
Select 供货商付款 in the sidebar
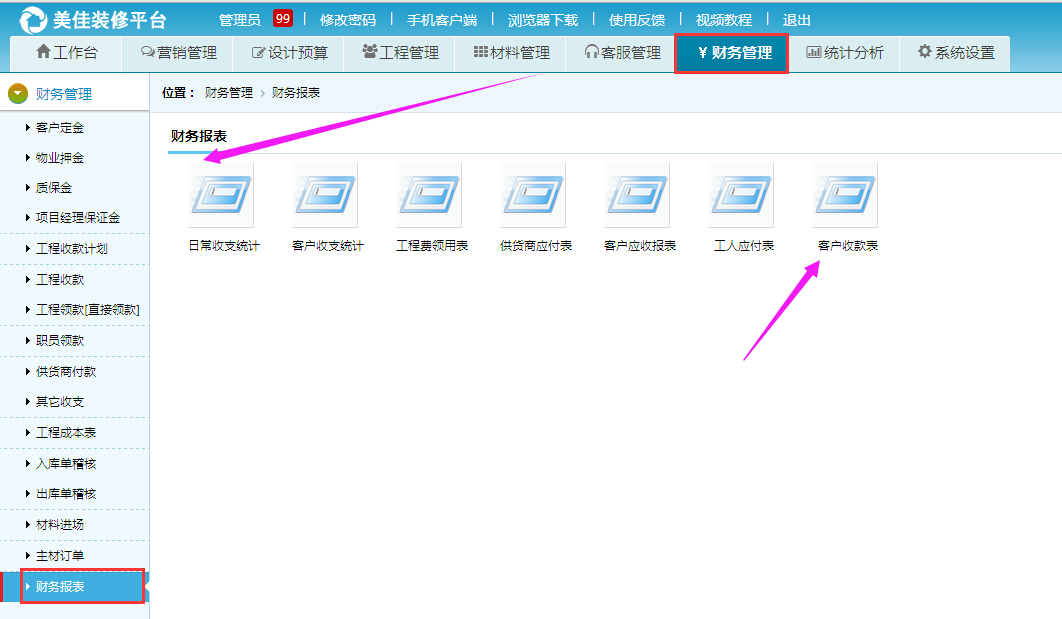pyautogui.click(x=66, y=372)
